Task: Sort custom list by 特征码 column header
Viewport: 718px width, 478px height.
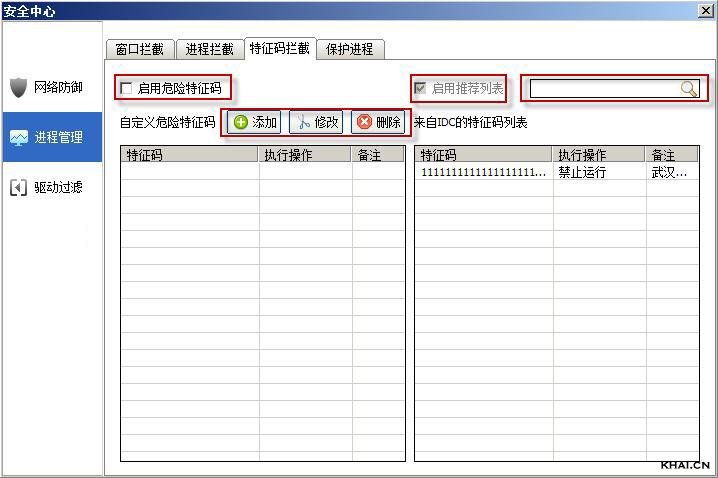Action: (x=189, y=155)
